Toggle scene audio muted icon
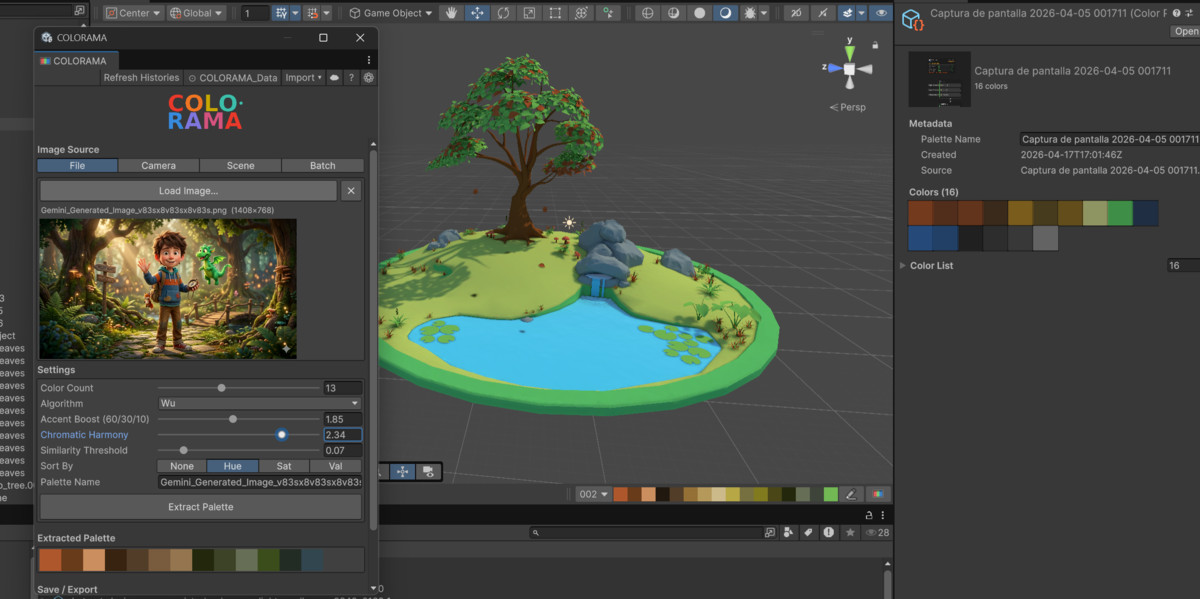The image size is (1200, 599). point(796,13)
